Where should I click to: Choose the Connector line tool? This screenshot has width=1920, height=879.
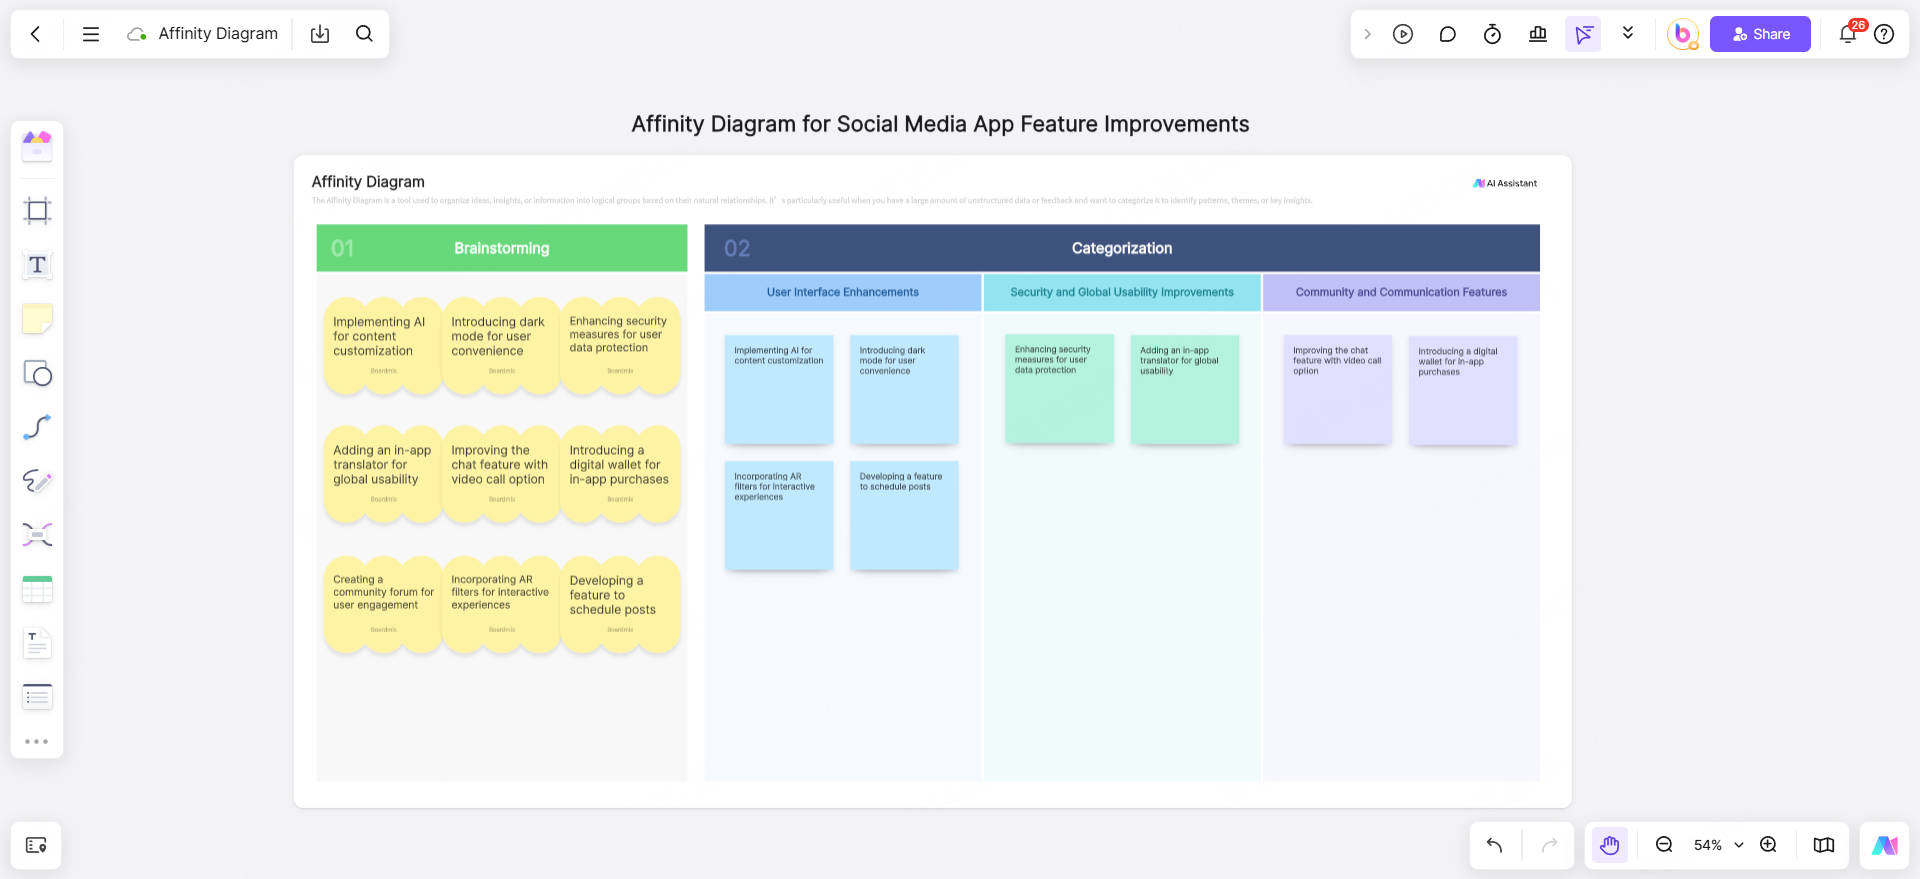(x=37, y=427)
